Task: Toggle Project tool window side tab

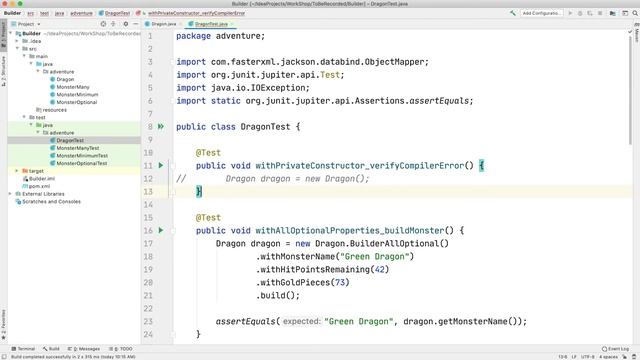Action: click(4, 36)
